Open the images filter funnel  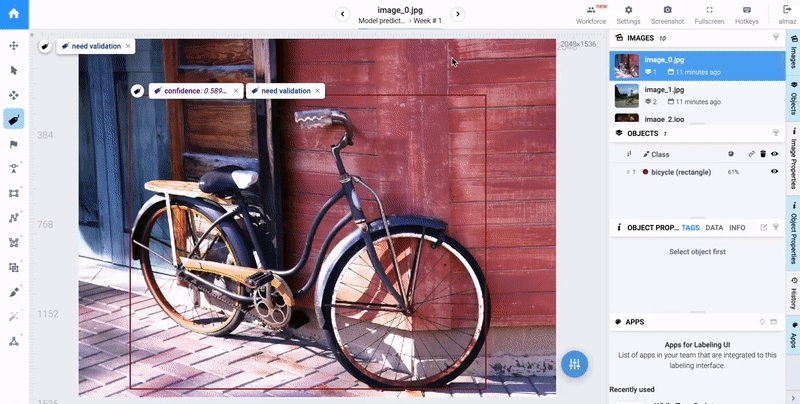tap(776, 37)
